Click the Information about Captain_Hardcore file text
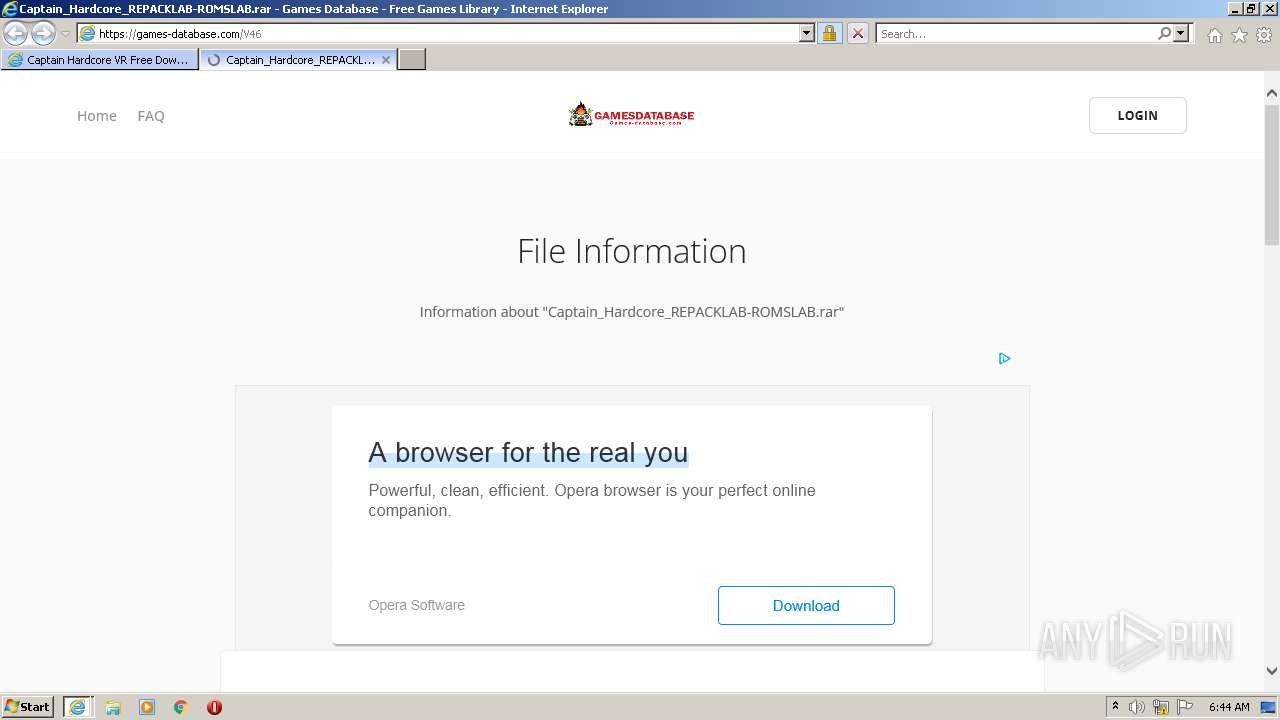This screenshot has width=1280, height=720. [x=632, y=312]
